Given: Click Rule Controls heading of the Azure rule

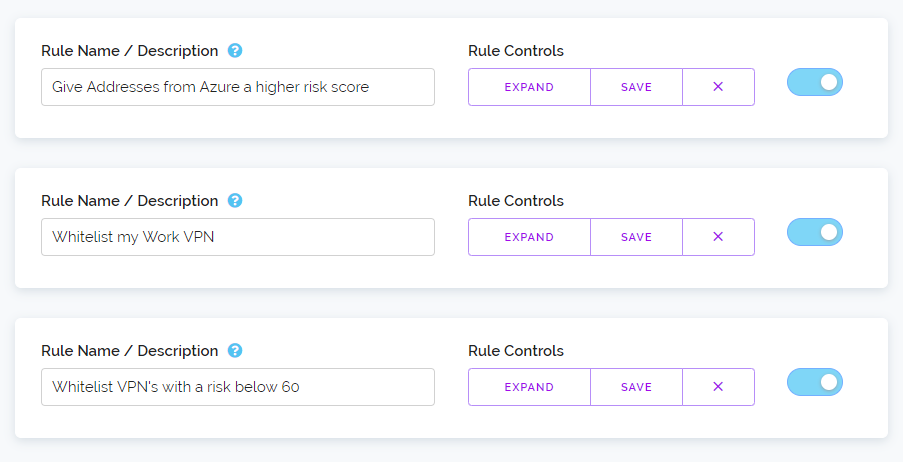Looking at the screenshot, I should (516, 51).
